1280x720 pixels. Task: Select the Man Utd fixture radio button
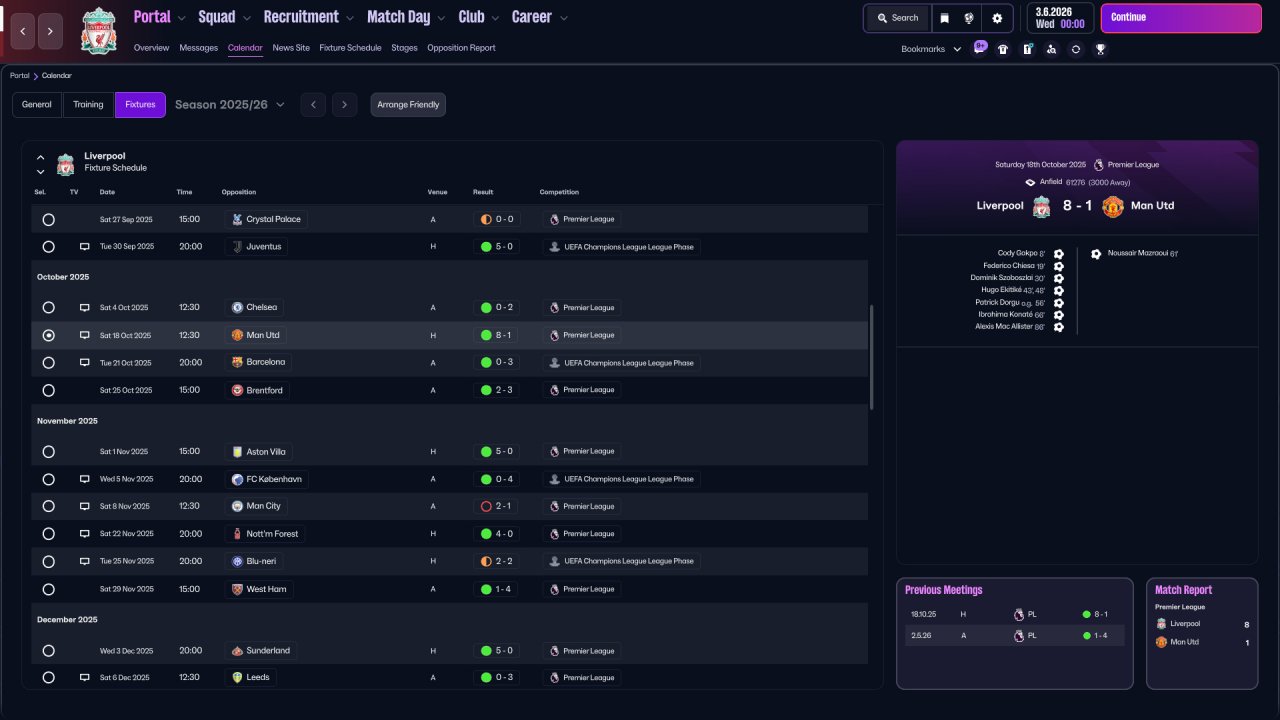[48, 335]
